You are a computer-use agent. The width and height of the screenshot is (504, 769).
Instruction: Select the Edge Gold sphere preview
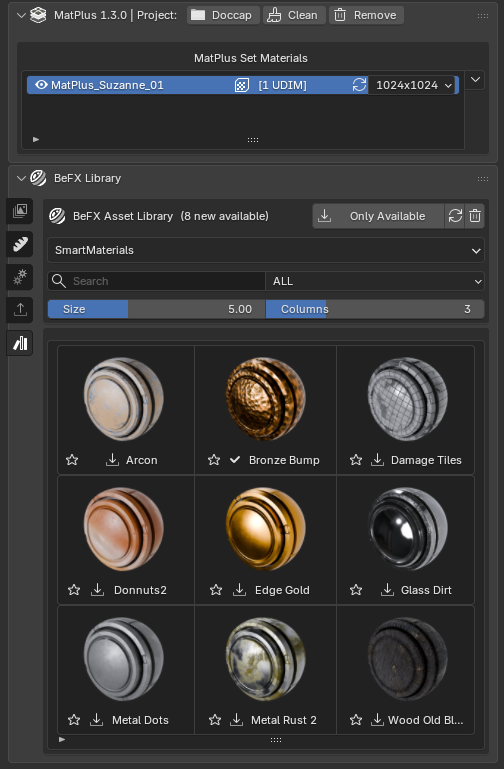click(265, 529)
